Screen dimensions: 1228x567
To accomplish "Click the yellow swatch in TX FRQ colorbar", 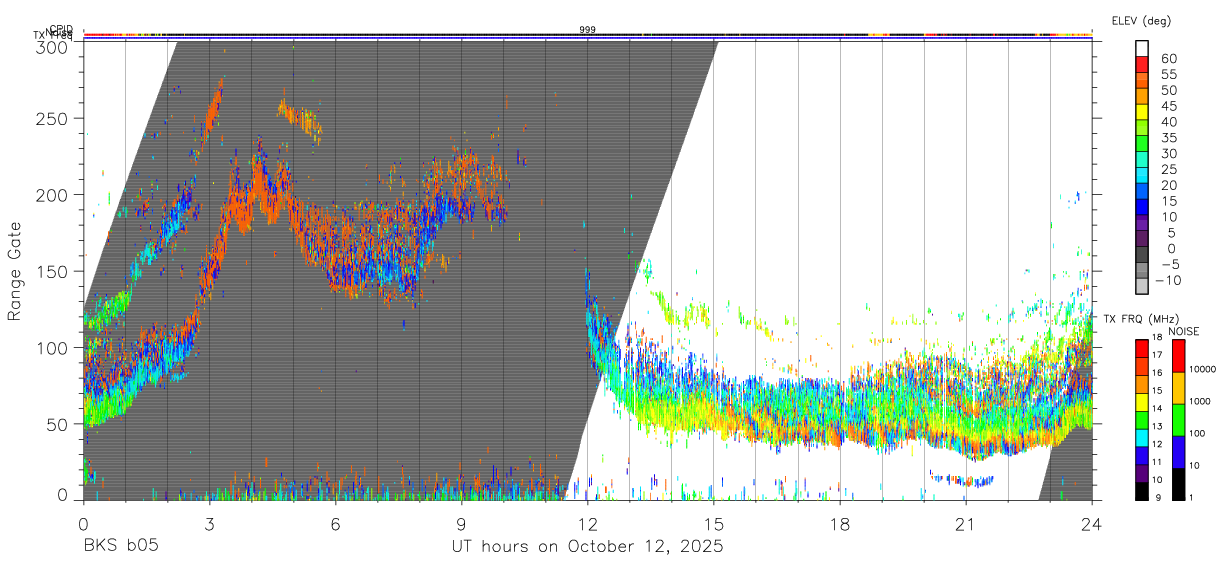I will coord(1142,401).
